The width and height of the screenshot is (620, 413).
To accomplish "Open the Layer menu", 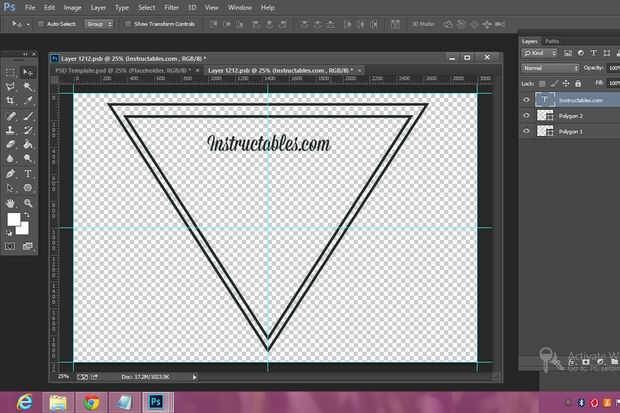I will [98, 8].
